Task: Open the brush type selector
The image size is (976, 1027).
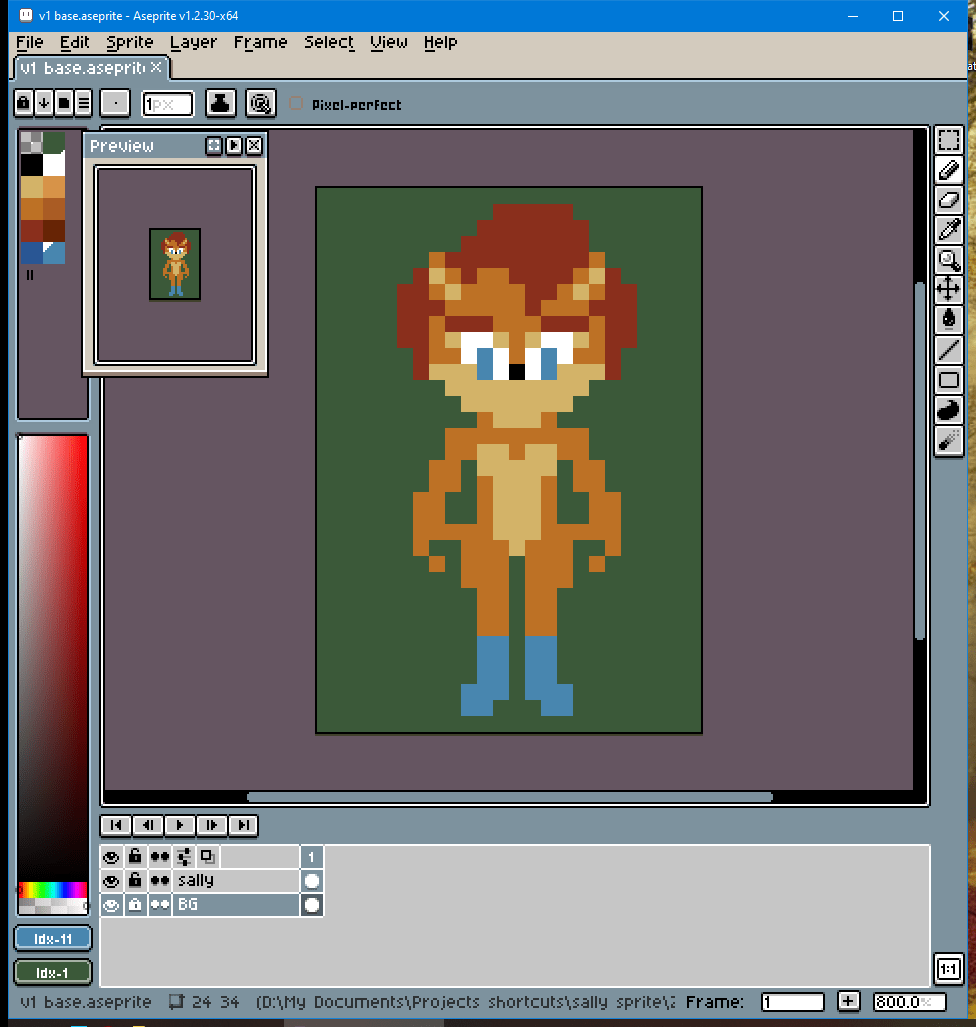Action: pyautogui.click(x=116, y=102)
